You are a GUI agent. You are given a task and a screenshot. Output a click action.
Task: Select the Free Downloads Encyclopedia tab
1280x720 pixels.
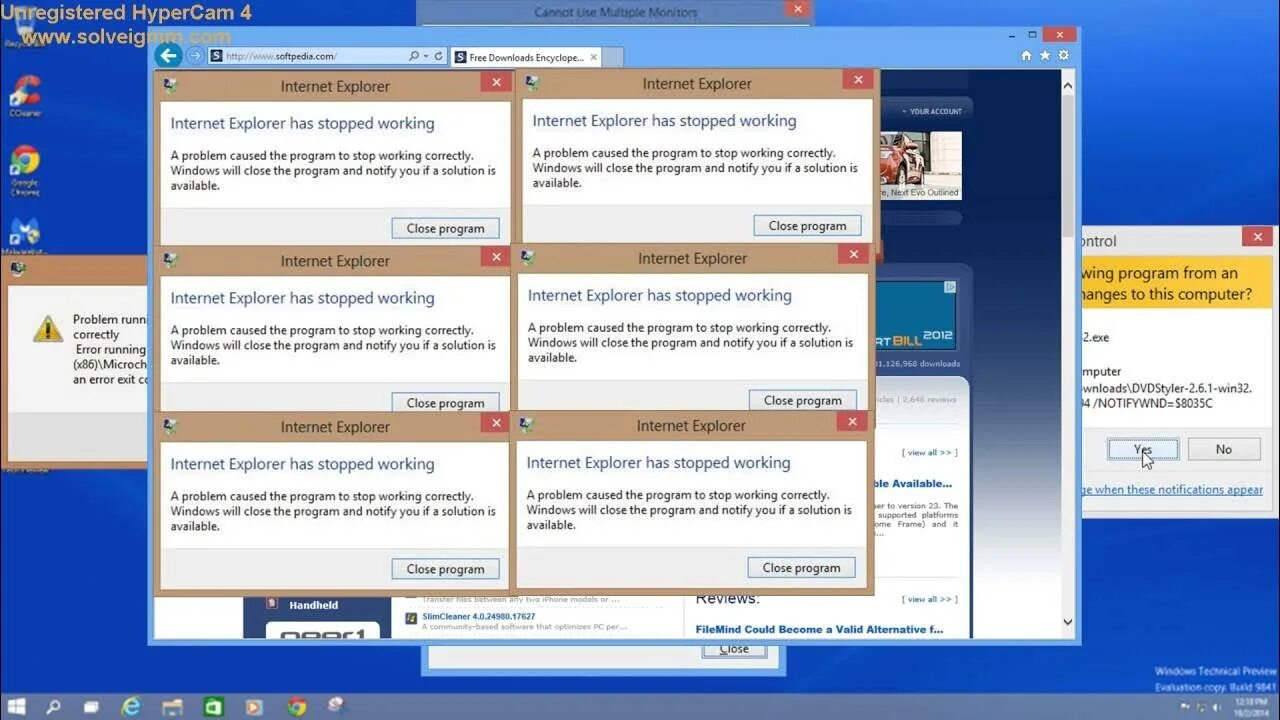[x=525, y=57]
